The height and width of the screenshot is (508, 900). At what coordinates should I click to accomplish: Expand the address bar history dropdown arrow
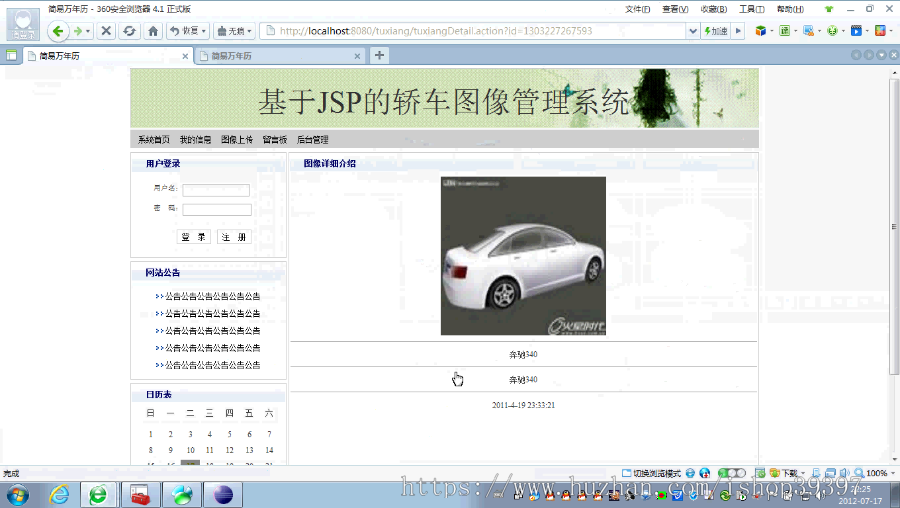point(693,31)
